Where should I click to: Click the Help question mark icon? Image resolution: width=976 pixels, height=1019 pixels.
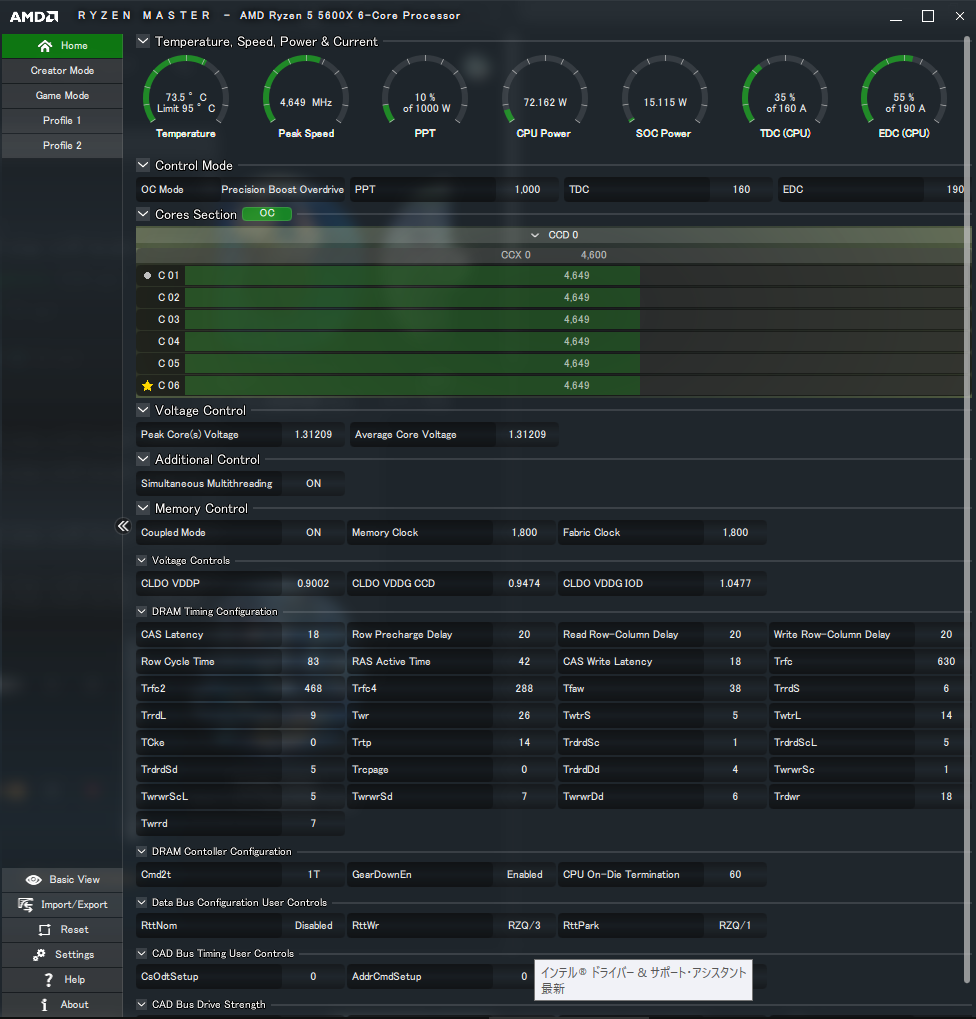48,980
